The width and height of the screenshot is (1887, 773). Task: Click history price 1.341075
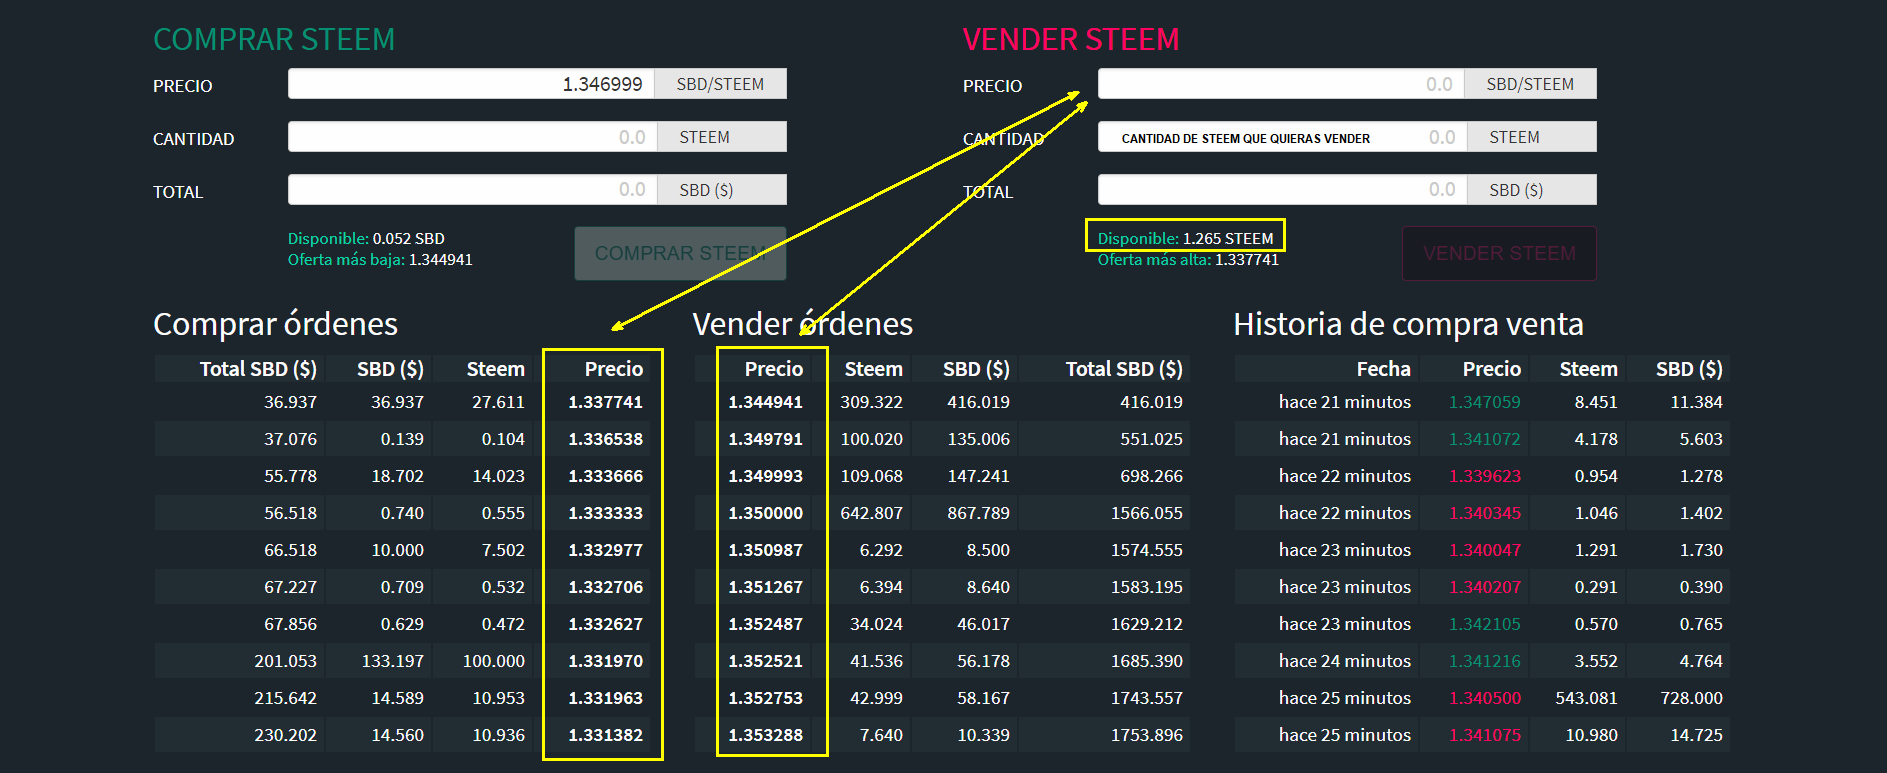[x=1485, y=735]
